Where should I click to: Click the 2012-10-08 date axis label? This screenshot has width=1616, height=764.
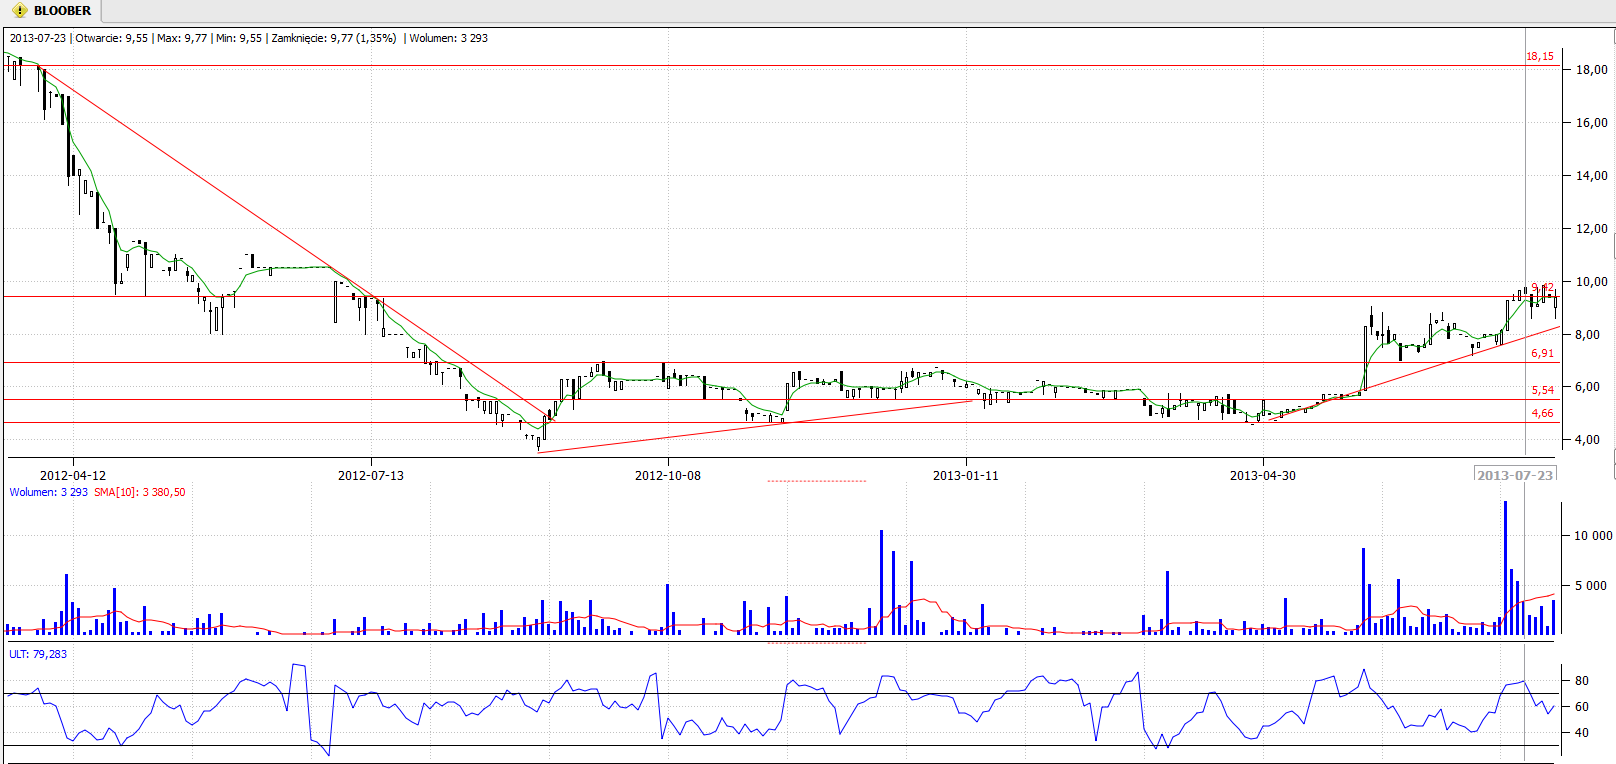(x=667, y=475)
